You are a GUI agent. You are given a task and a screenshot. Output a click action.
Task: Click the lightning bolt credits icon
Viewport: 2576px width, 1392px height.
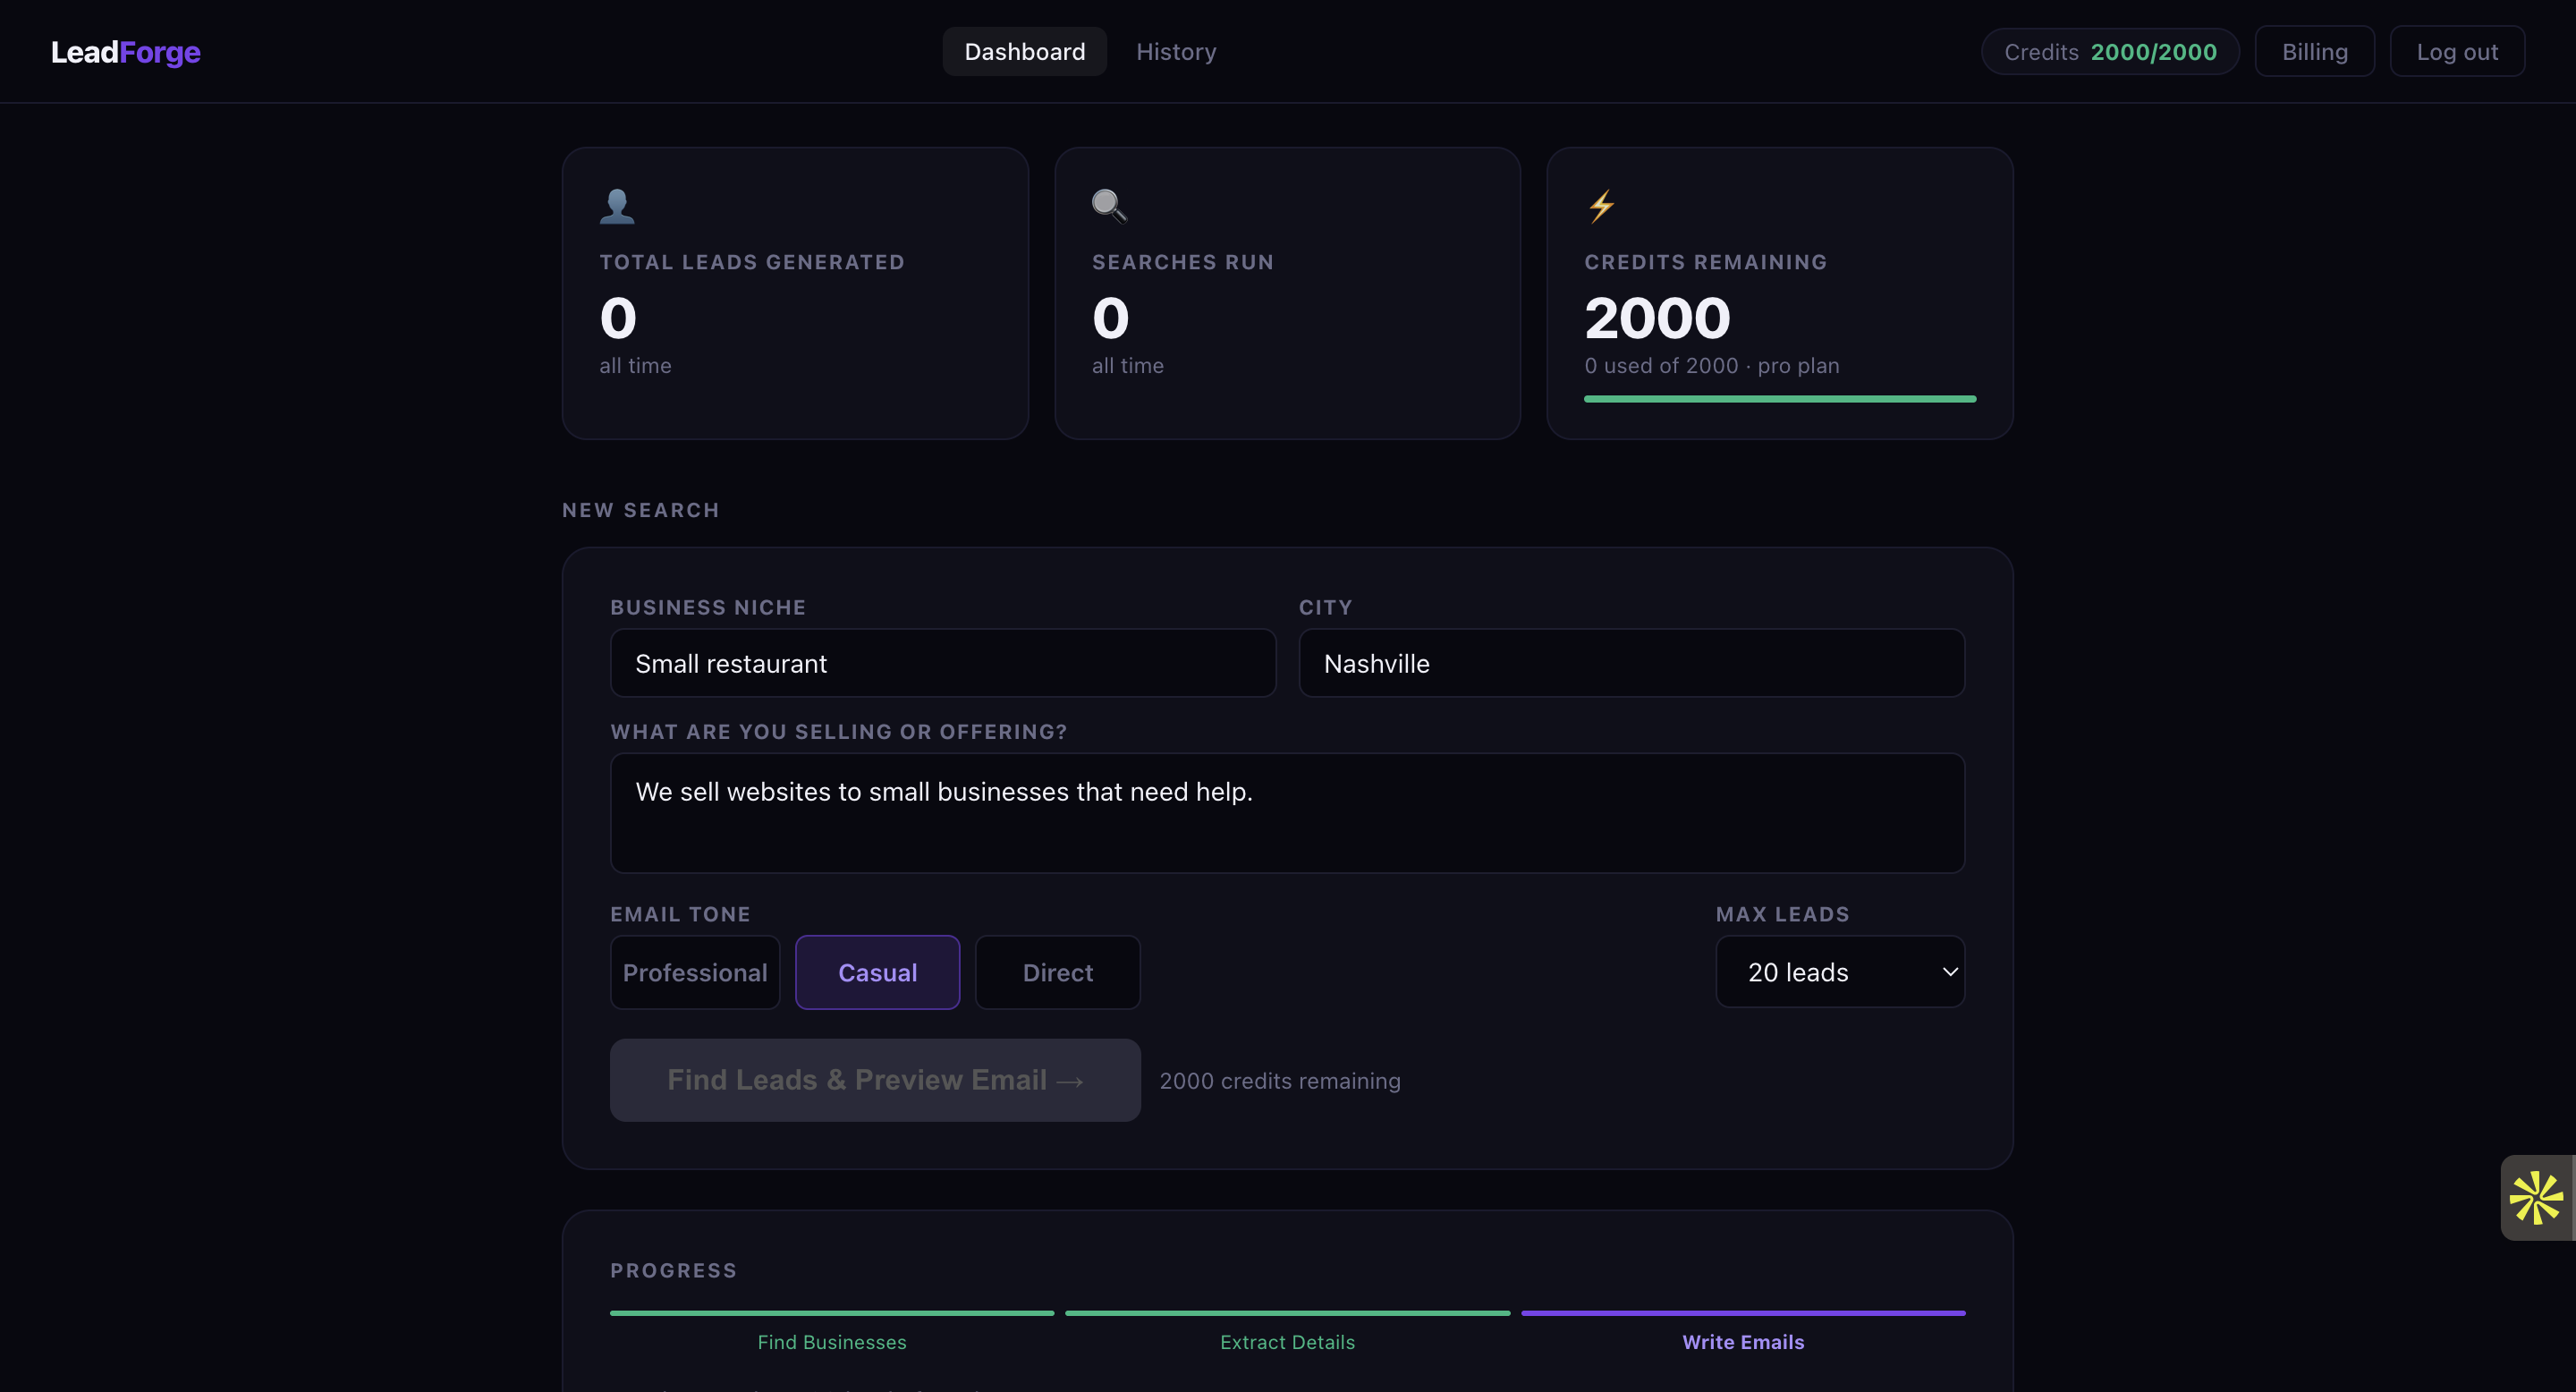coord(1602,206)
